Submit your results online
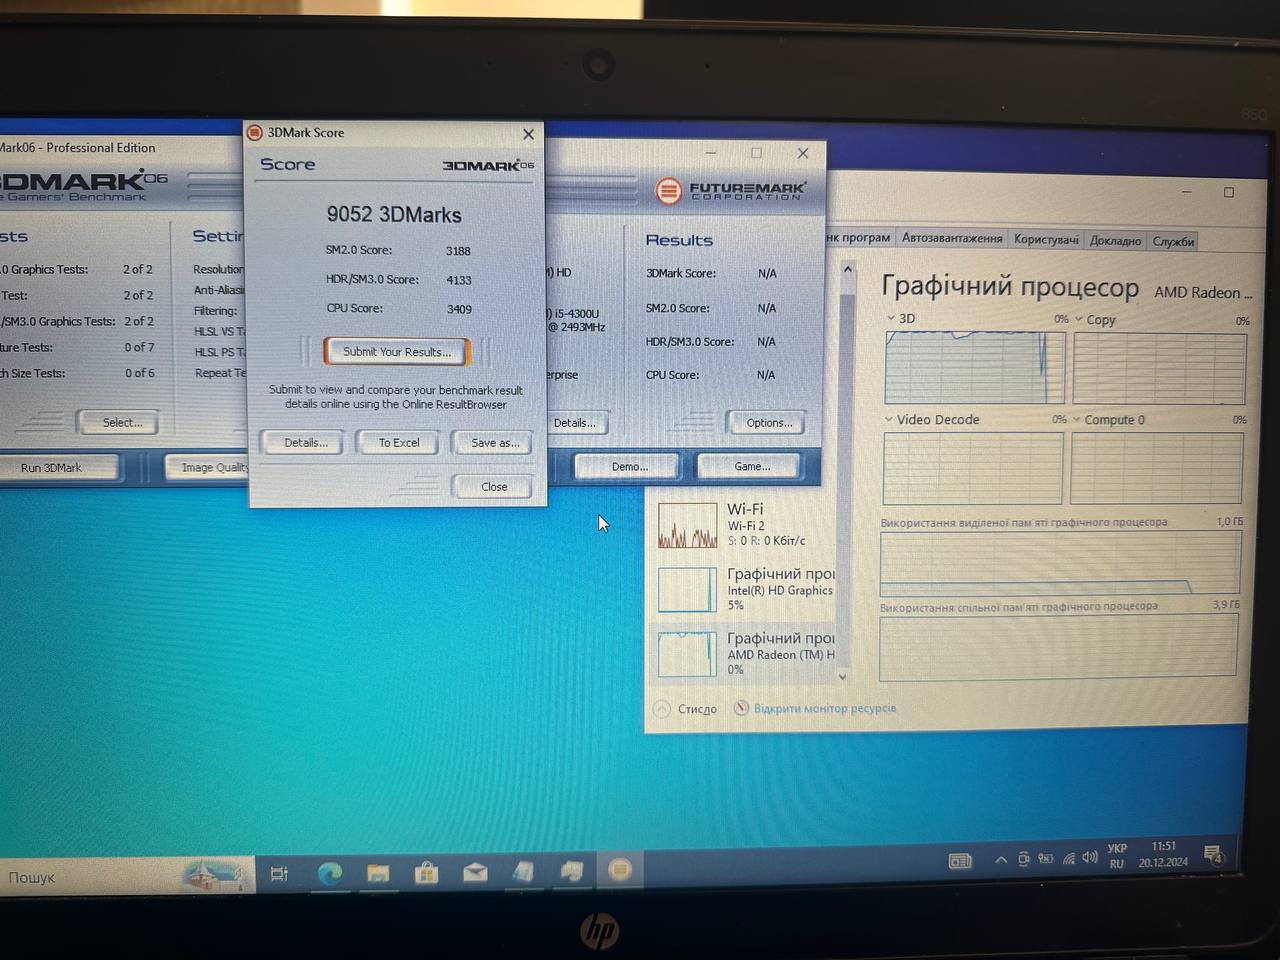This screenshot has height=960, width=1280. point(397,352)
